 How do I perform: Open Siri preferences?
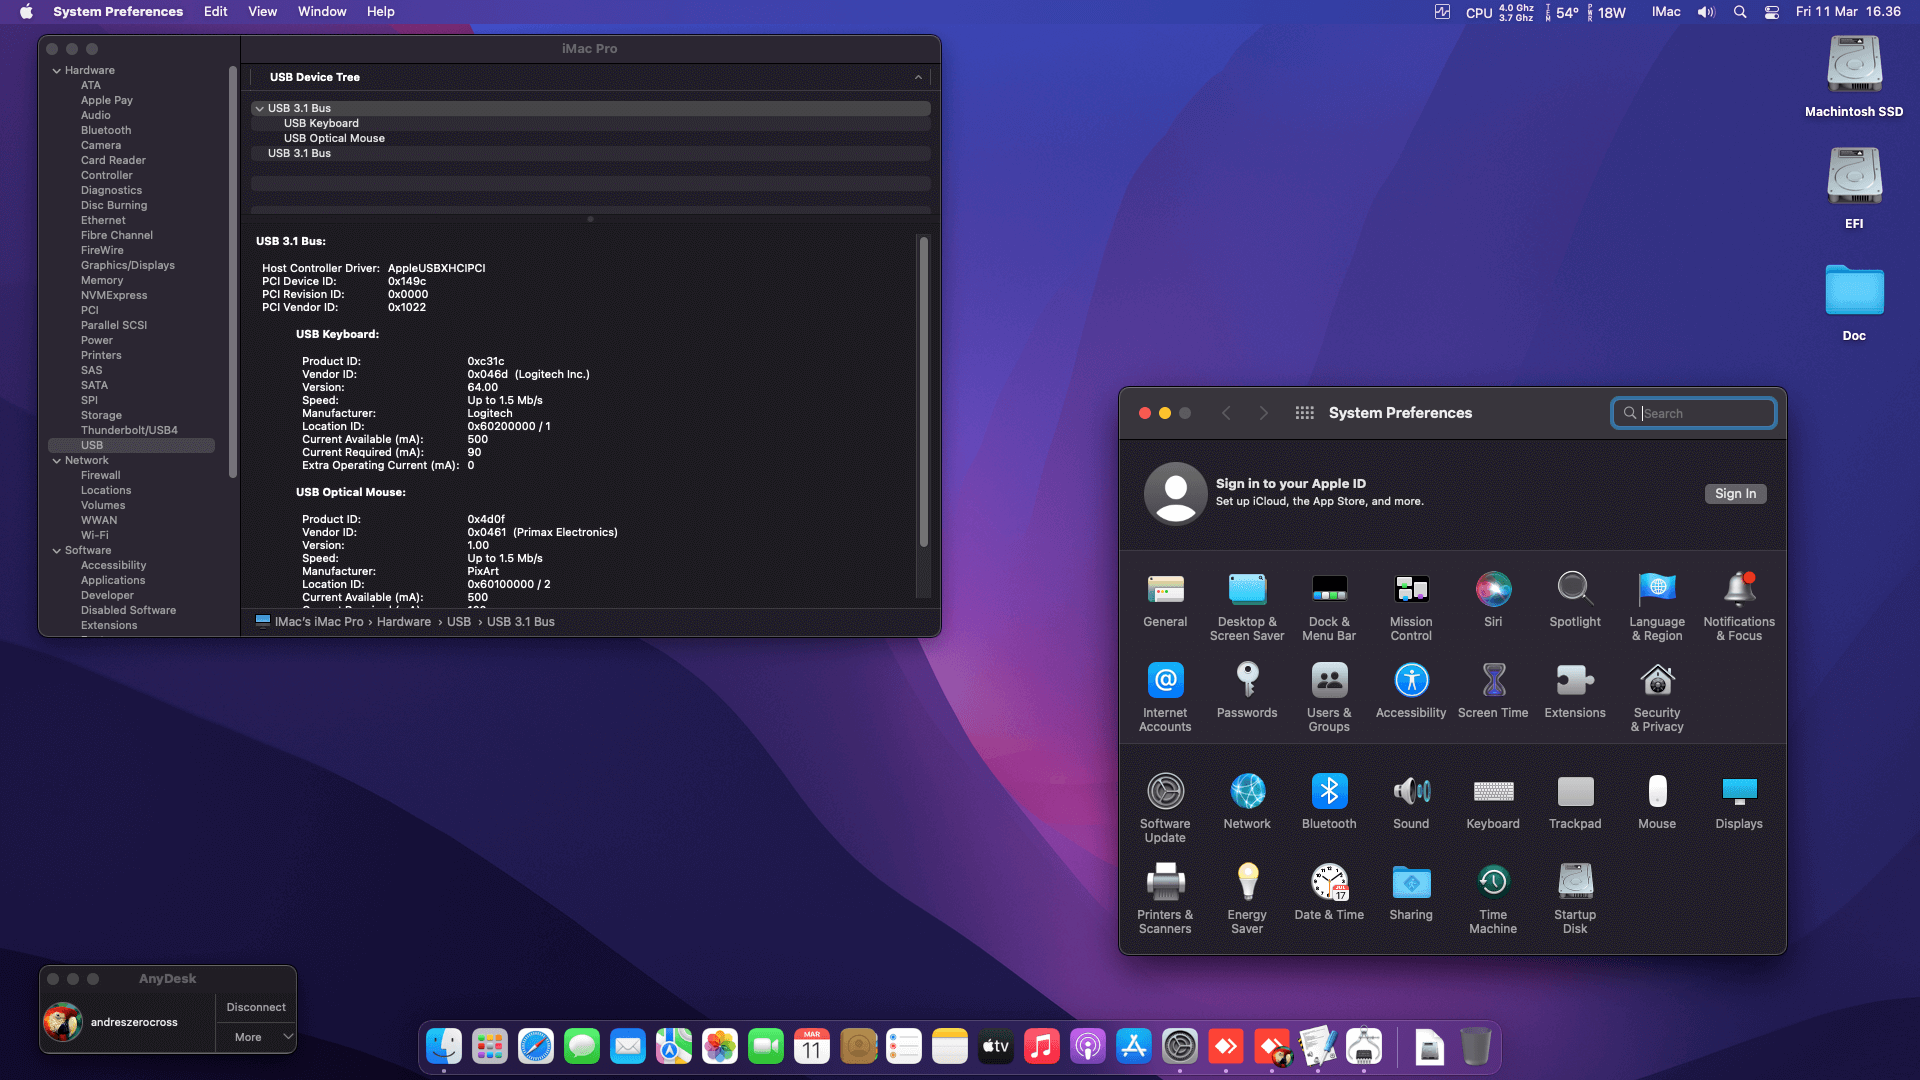pos(1493,600)
